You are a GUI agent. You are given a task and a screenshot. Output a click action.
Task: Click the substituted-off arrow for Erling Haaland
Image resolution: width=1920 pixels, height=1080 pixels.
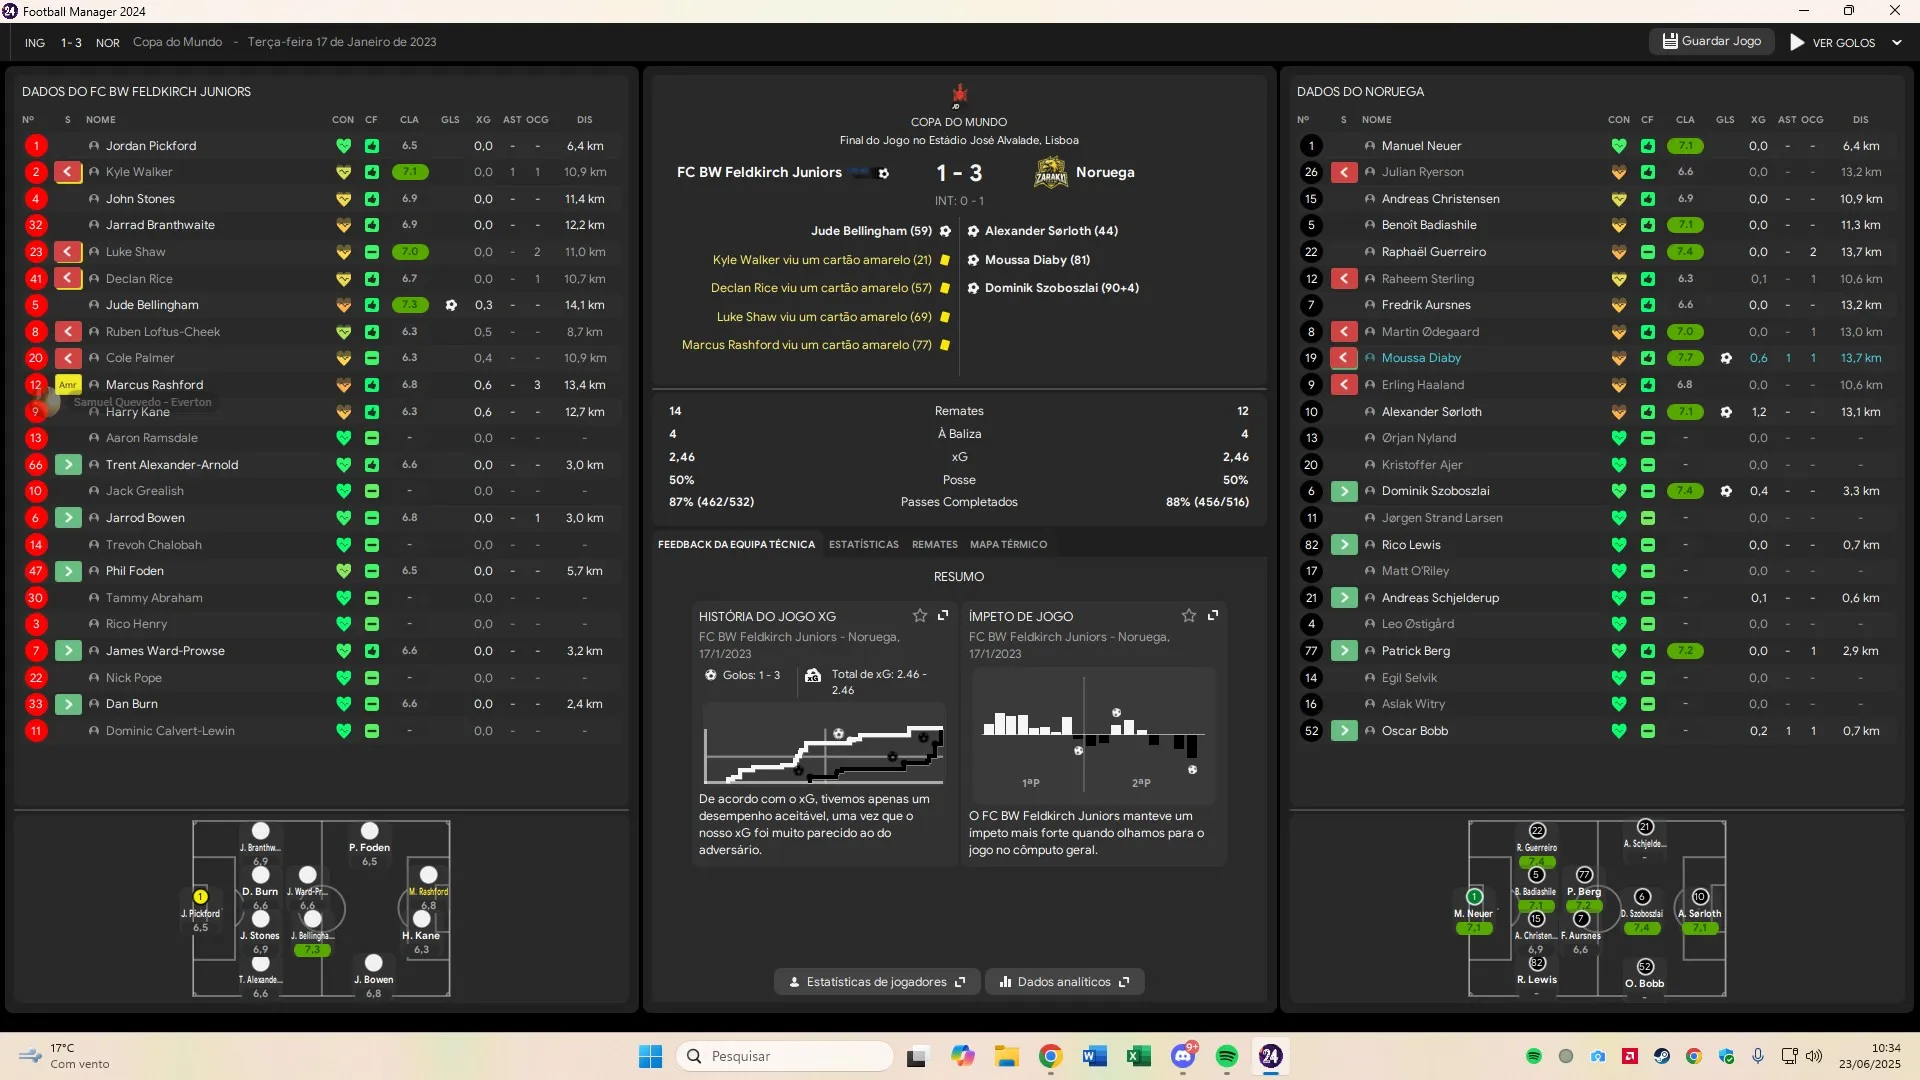(x=1344, y=385)
